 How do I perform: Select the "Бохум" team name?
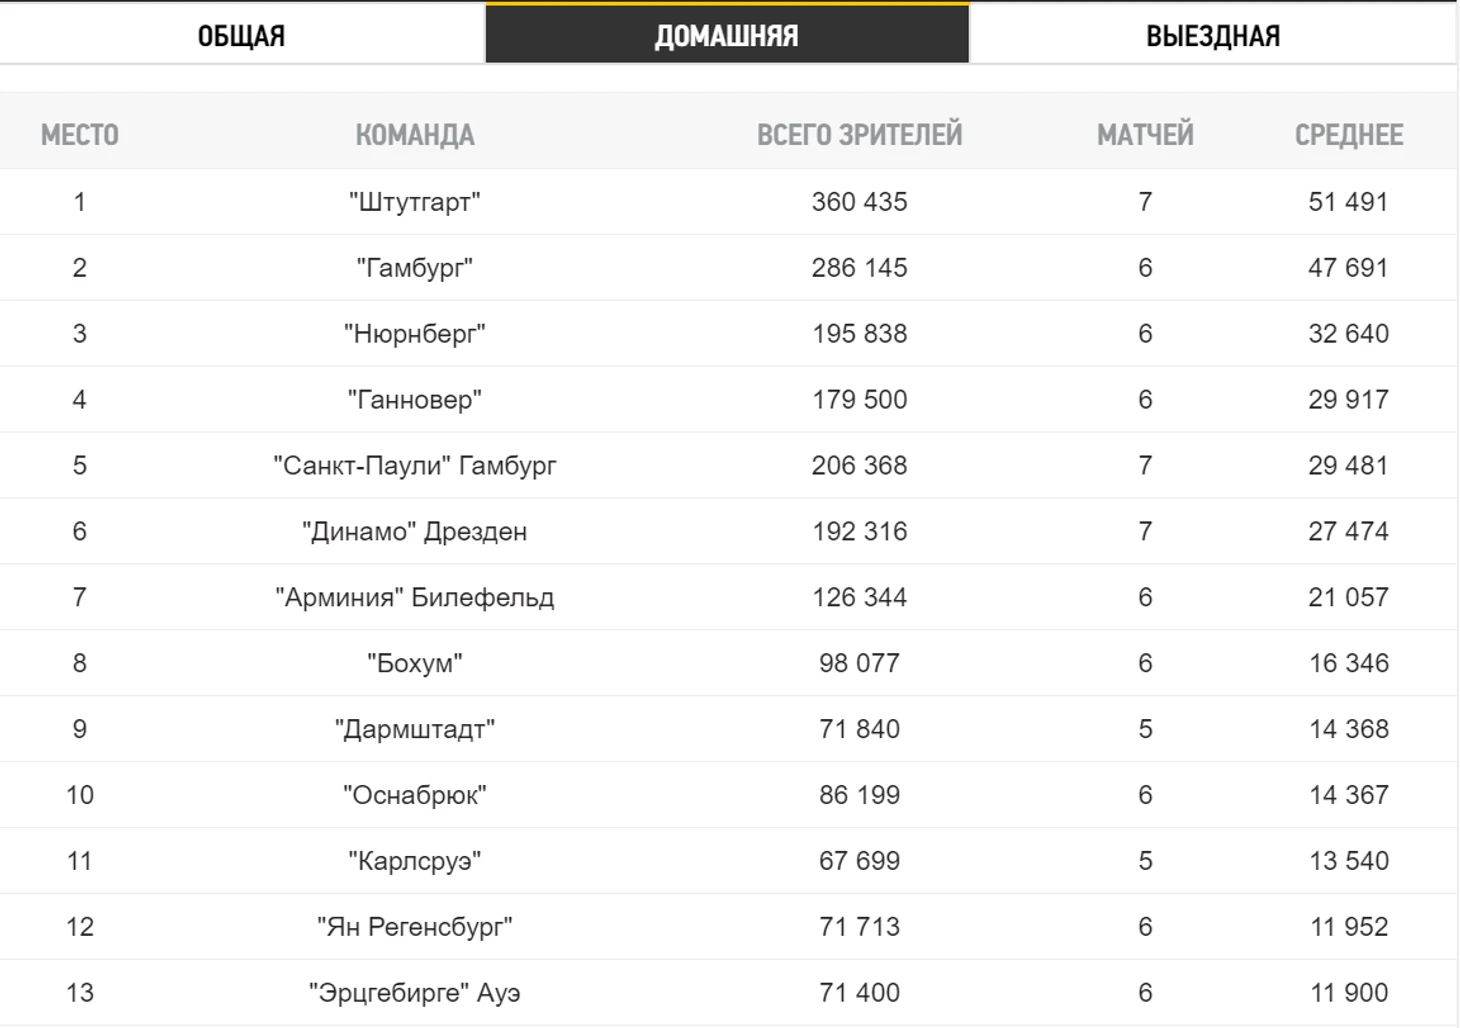pyautogui.click(x=415, y=664)
